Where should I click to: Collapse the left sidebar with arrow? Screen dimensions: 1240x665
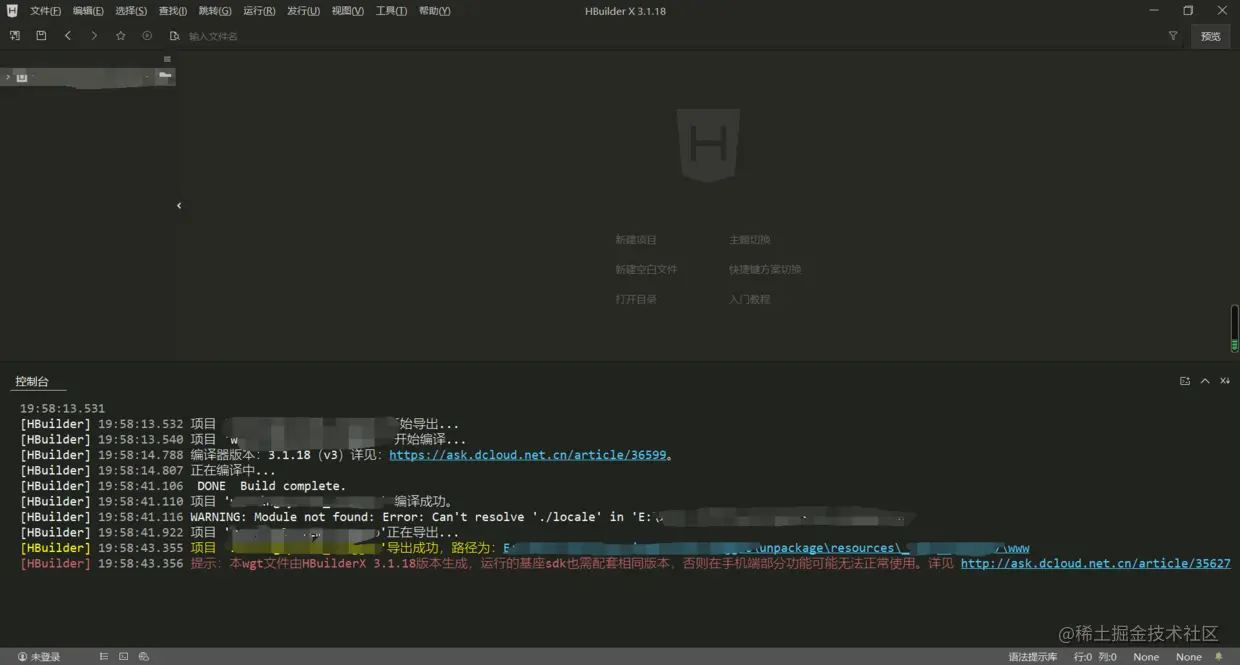179,206
